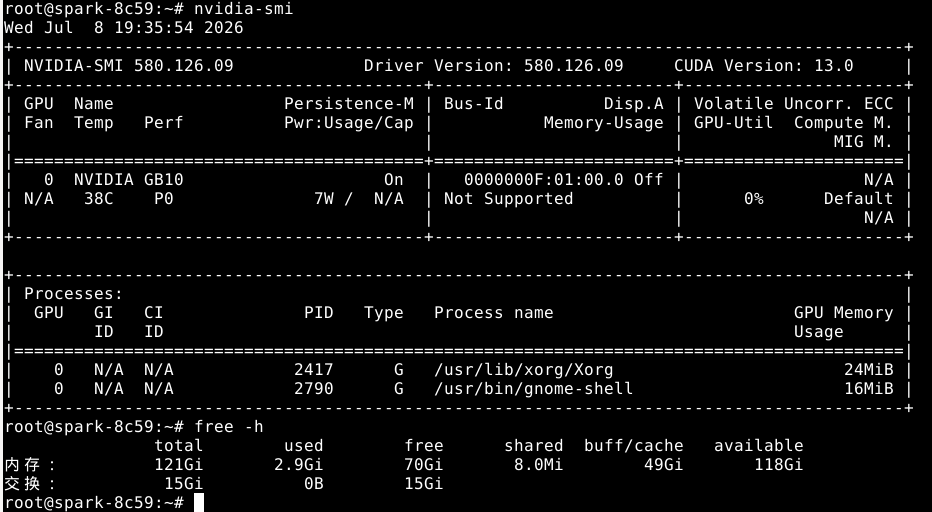
Task: Click the 0% GPU-Util value
Action: (x=754, y=199)
